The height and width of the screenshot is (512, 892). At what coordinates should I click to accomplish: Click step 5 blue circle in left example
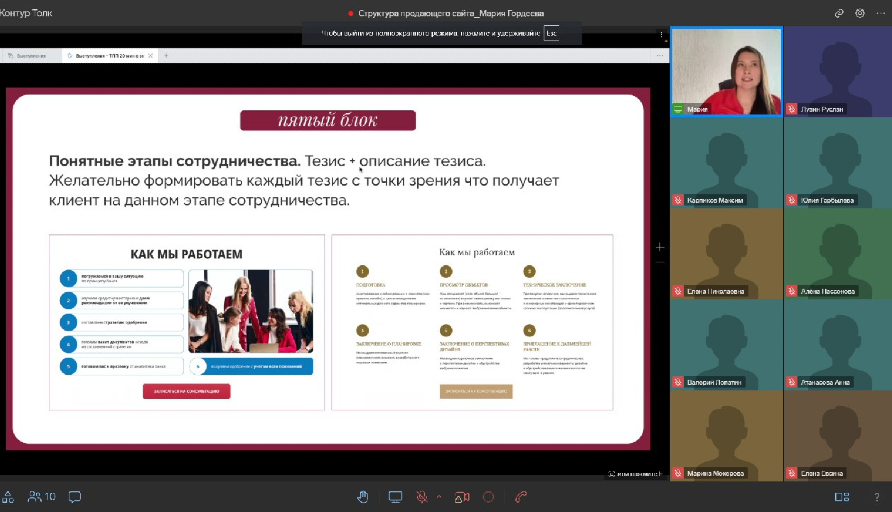(x=68, y=366)
